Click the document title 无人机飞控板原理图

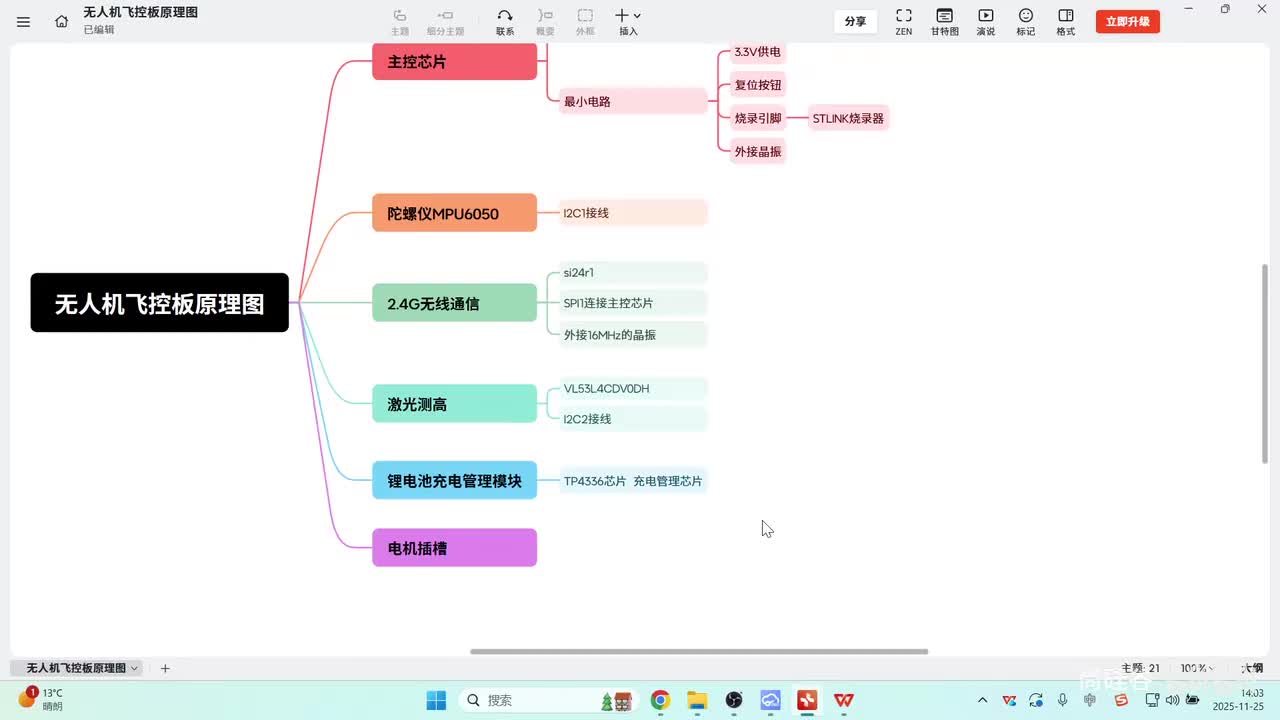click(x=140, y=12)
